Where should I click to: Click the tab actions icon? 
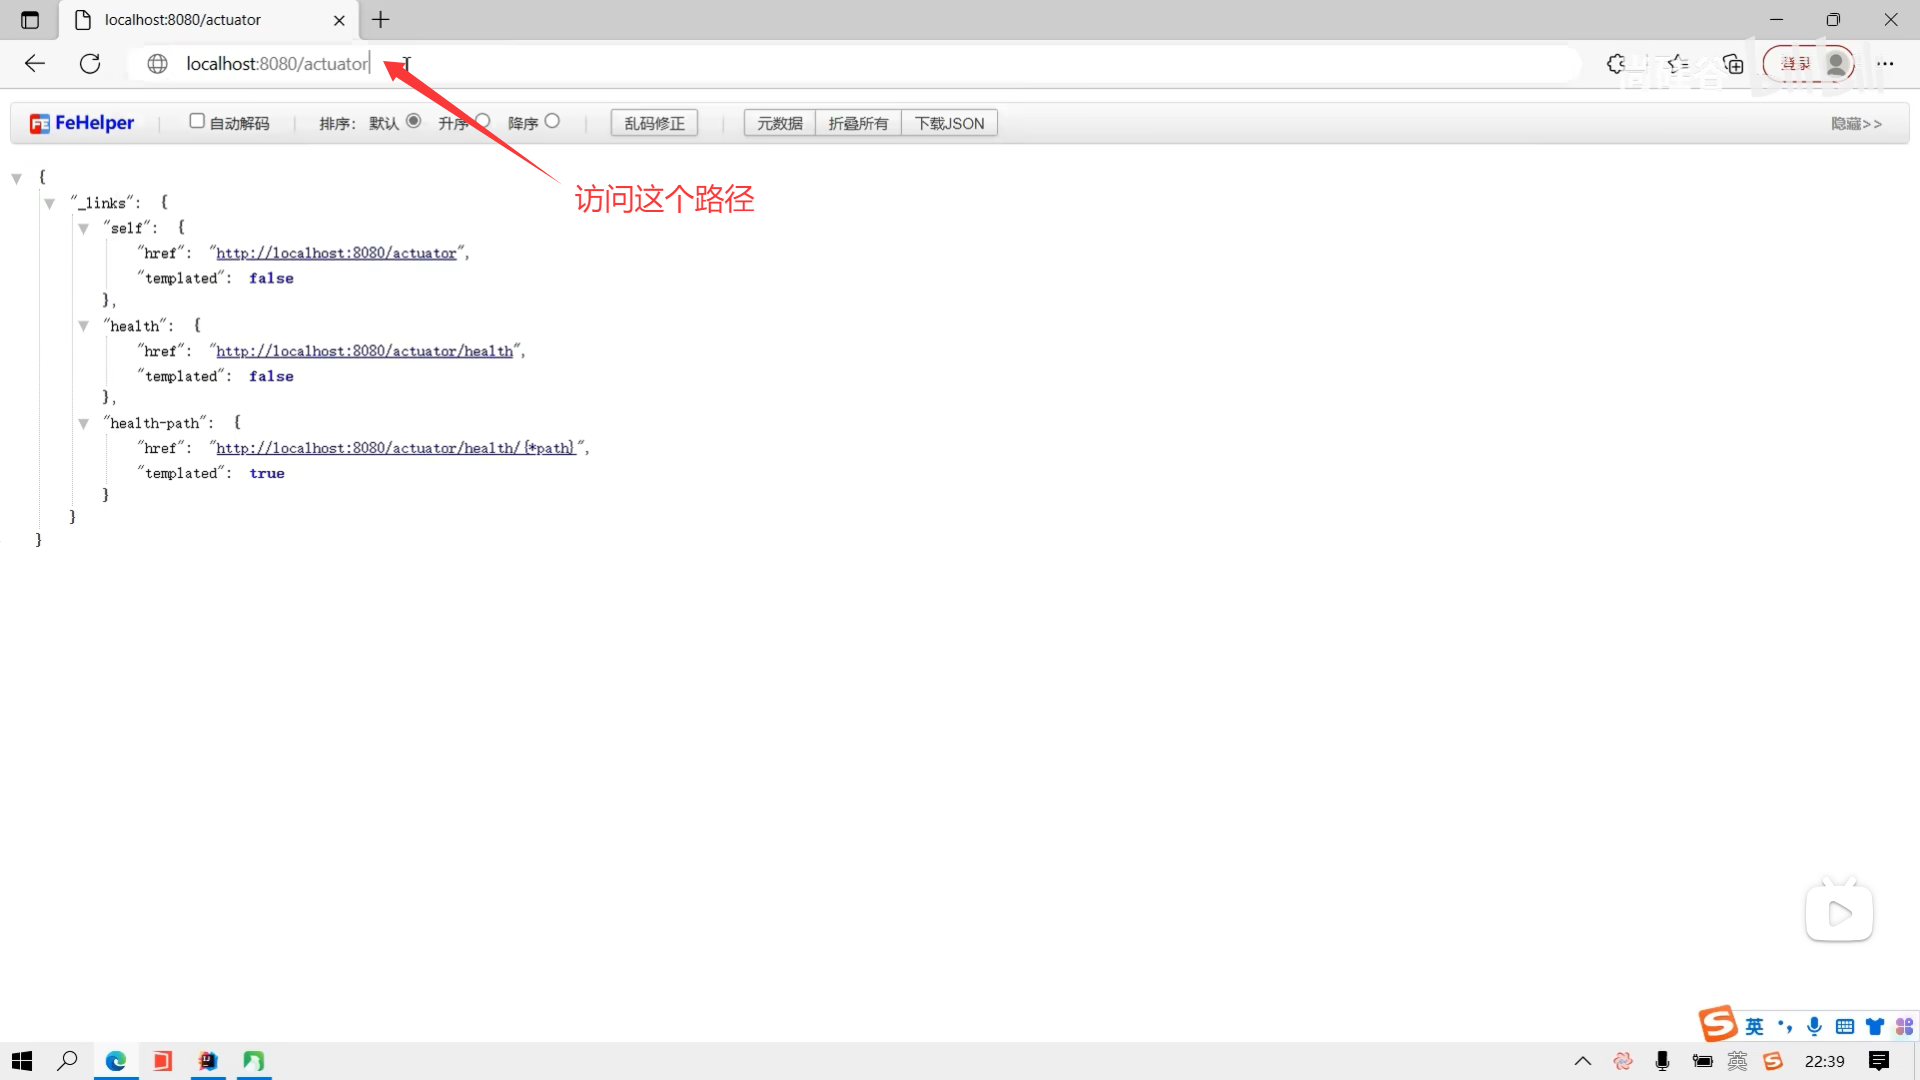30,20
